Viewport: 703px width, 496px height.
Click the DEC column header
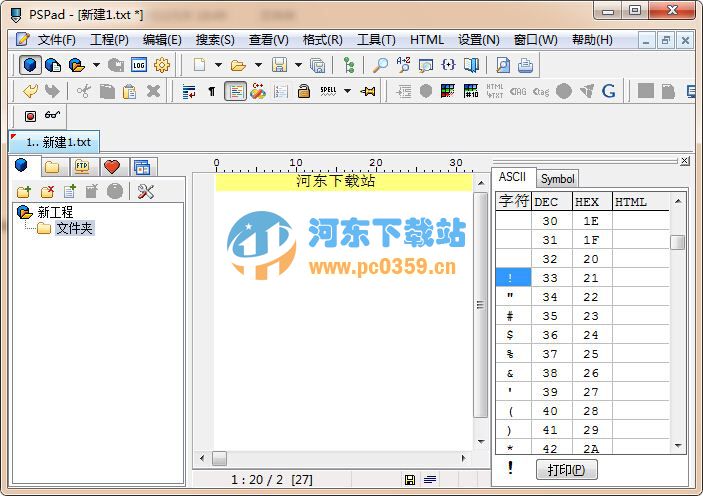(x=551, y=202)
